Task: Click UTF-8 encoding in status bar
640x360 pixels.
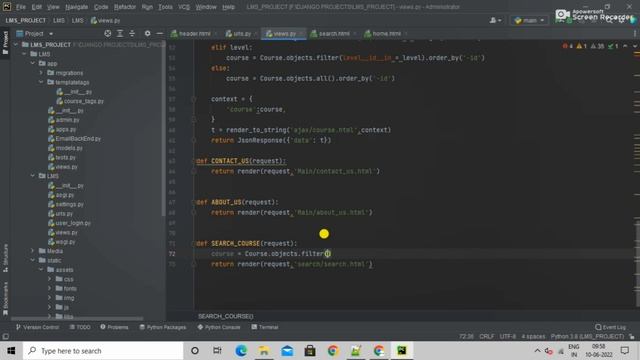Action: point(508,337)
